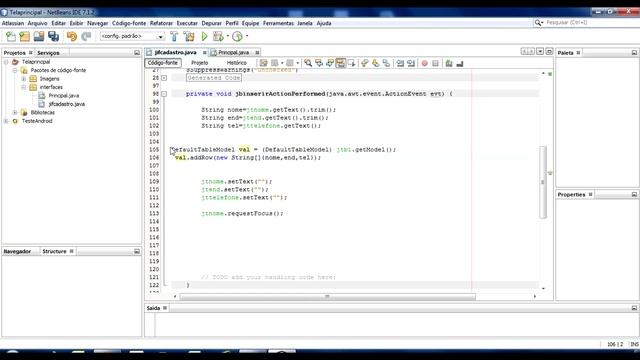The width and height of the screenshot is (640, 360).
Task: Switch to the Structure tab
Action: coord(54,251)
